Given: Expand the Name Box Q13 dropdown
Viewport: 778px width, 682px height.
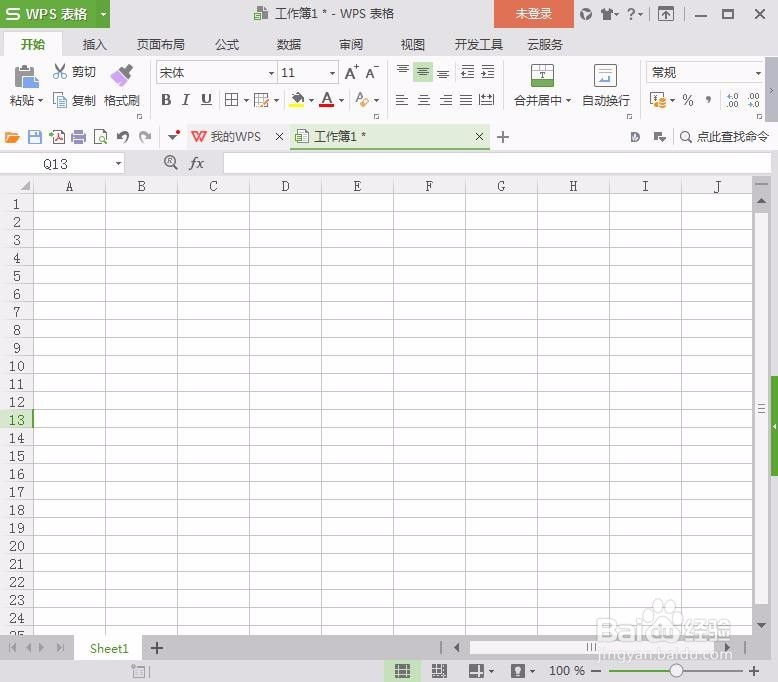Looking at the screenshot, I should point(118,163).
